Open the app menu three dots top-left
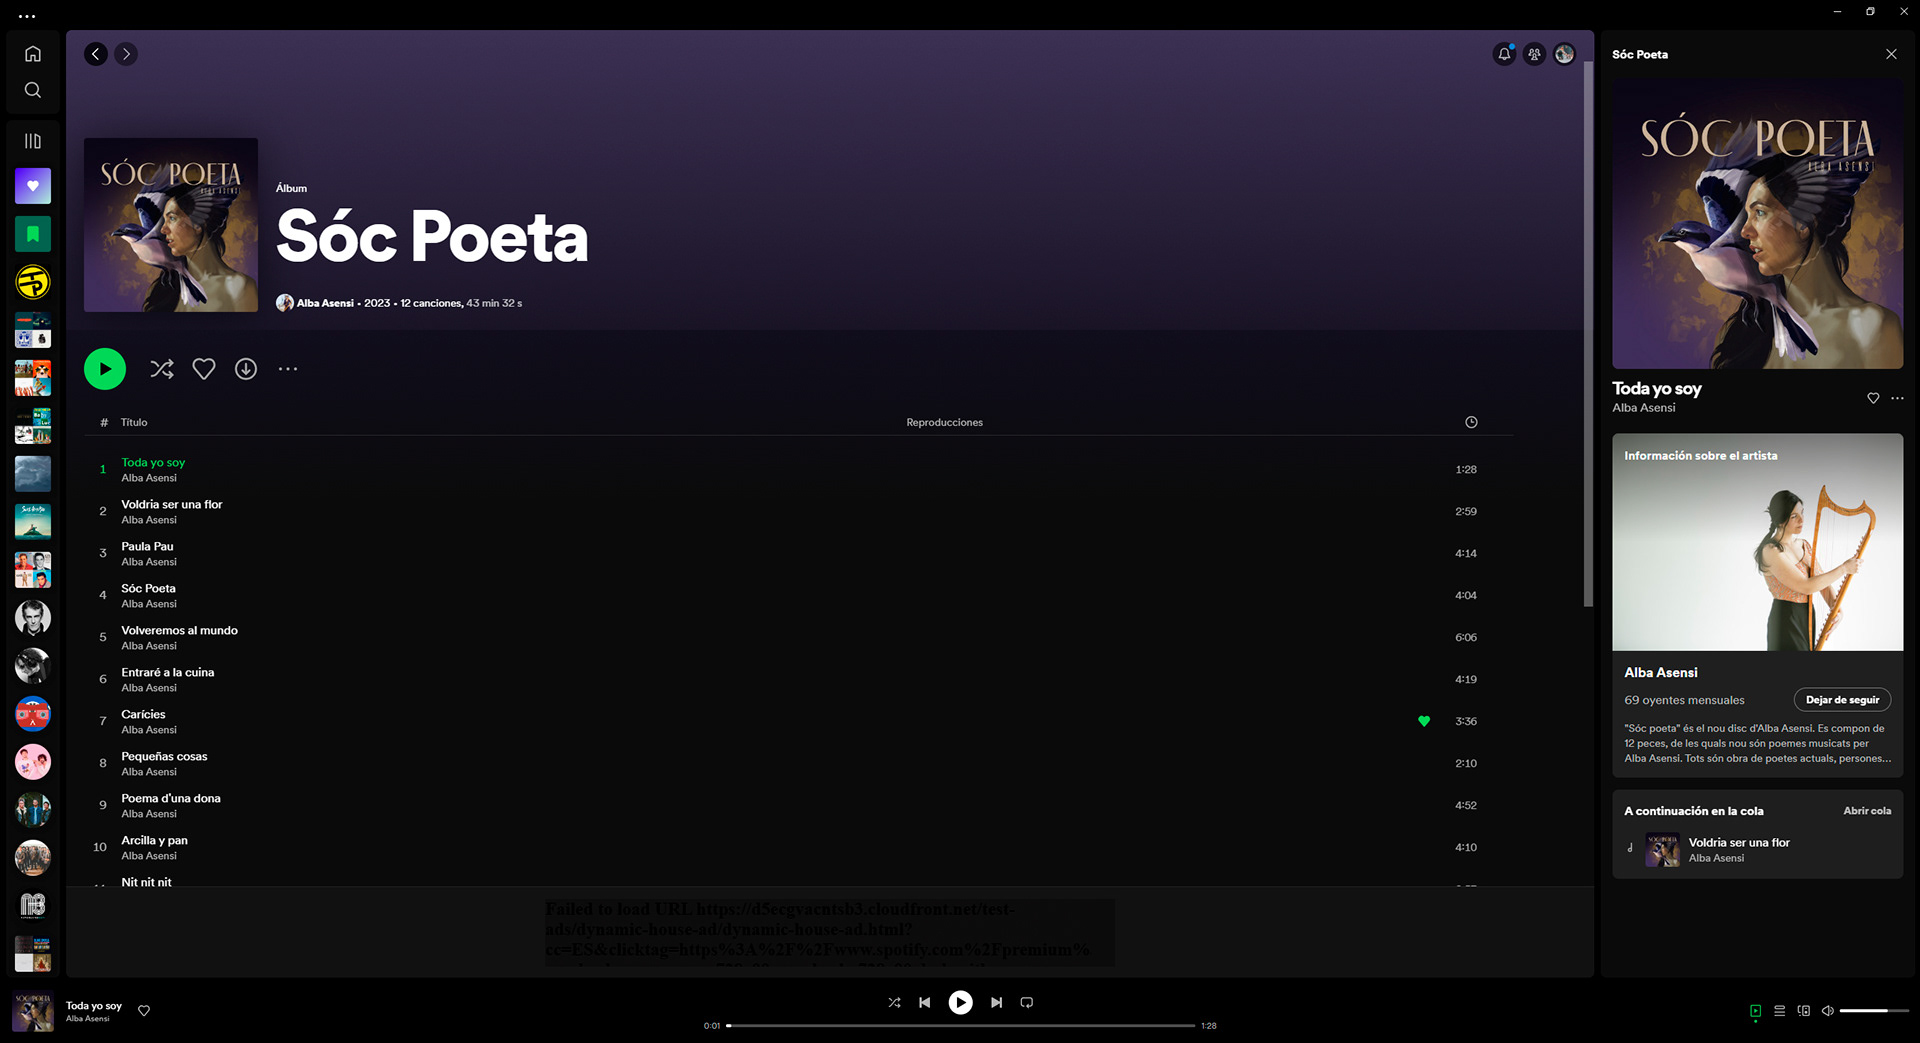 click(27, 16)
